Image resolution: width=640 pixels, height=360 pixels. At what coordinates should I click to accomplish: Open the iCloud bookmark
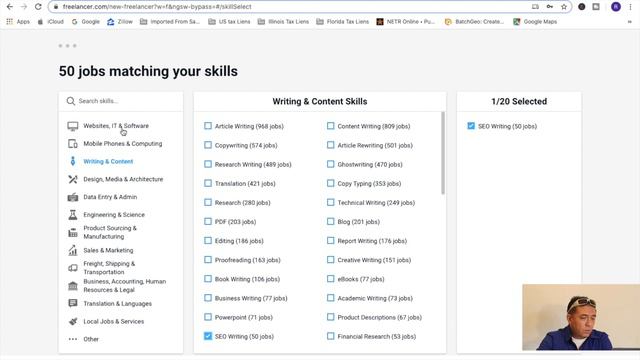51,22
